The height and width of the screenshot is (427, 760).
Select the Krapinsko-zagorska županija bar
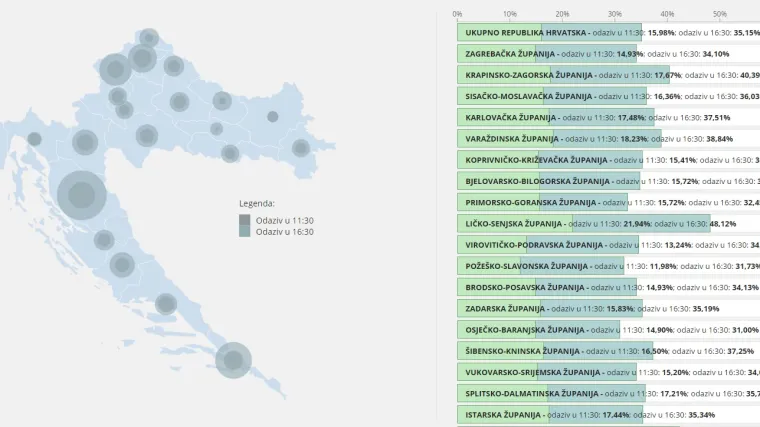[563, 75]
